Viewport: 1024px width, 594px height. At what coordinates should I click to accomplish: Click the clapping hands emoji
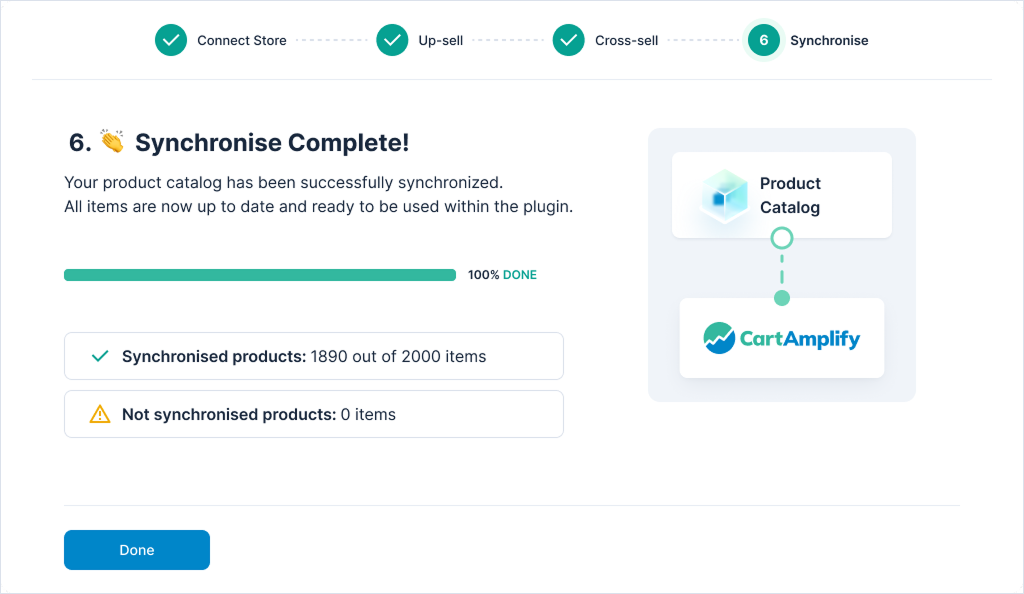tap(113, 143)
